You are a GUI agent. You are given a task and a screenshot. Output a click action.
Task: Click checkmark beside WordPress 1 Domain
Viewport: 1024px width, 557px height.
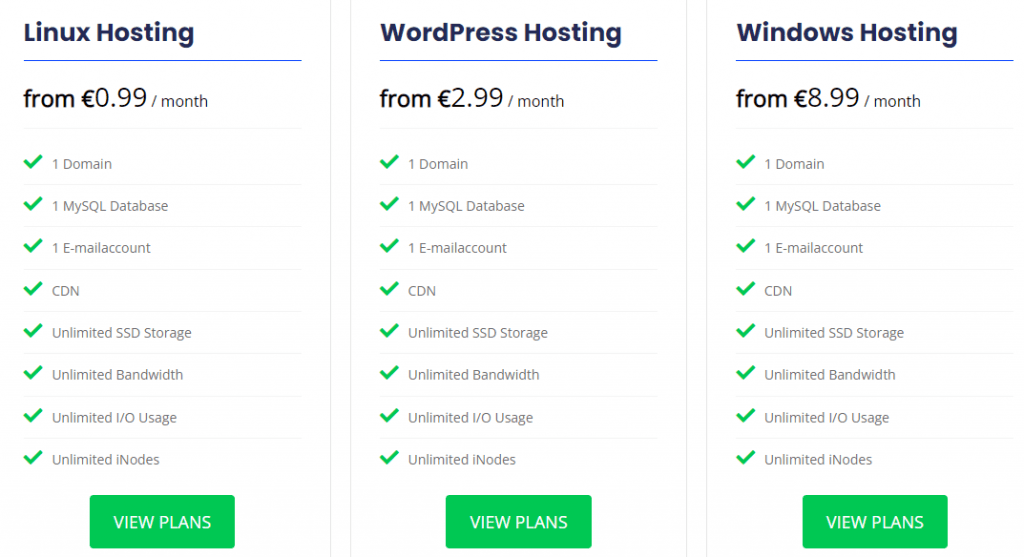pos(389,162)
